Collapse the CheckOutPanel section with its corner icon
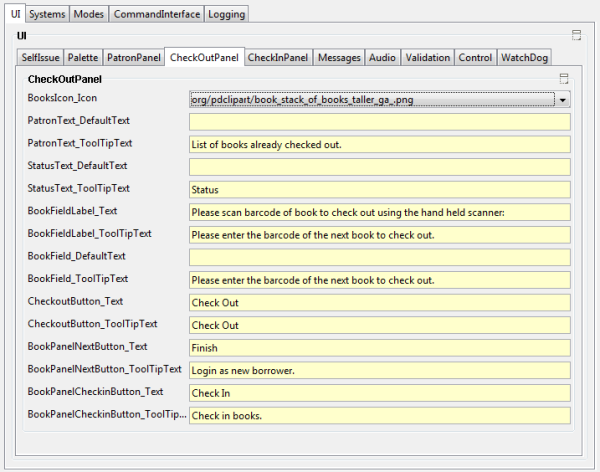Viewport: 600px width, 472px height. coord(564,78)
